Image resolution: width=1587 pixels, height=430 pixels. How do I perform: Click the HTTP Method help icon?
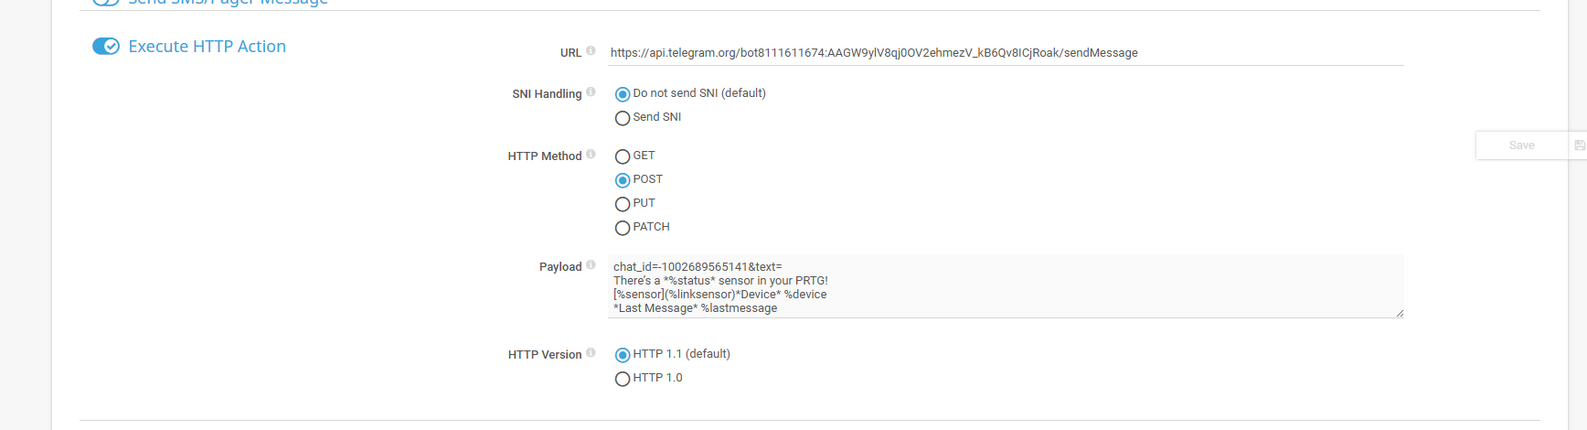point(590,154)
